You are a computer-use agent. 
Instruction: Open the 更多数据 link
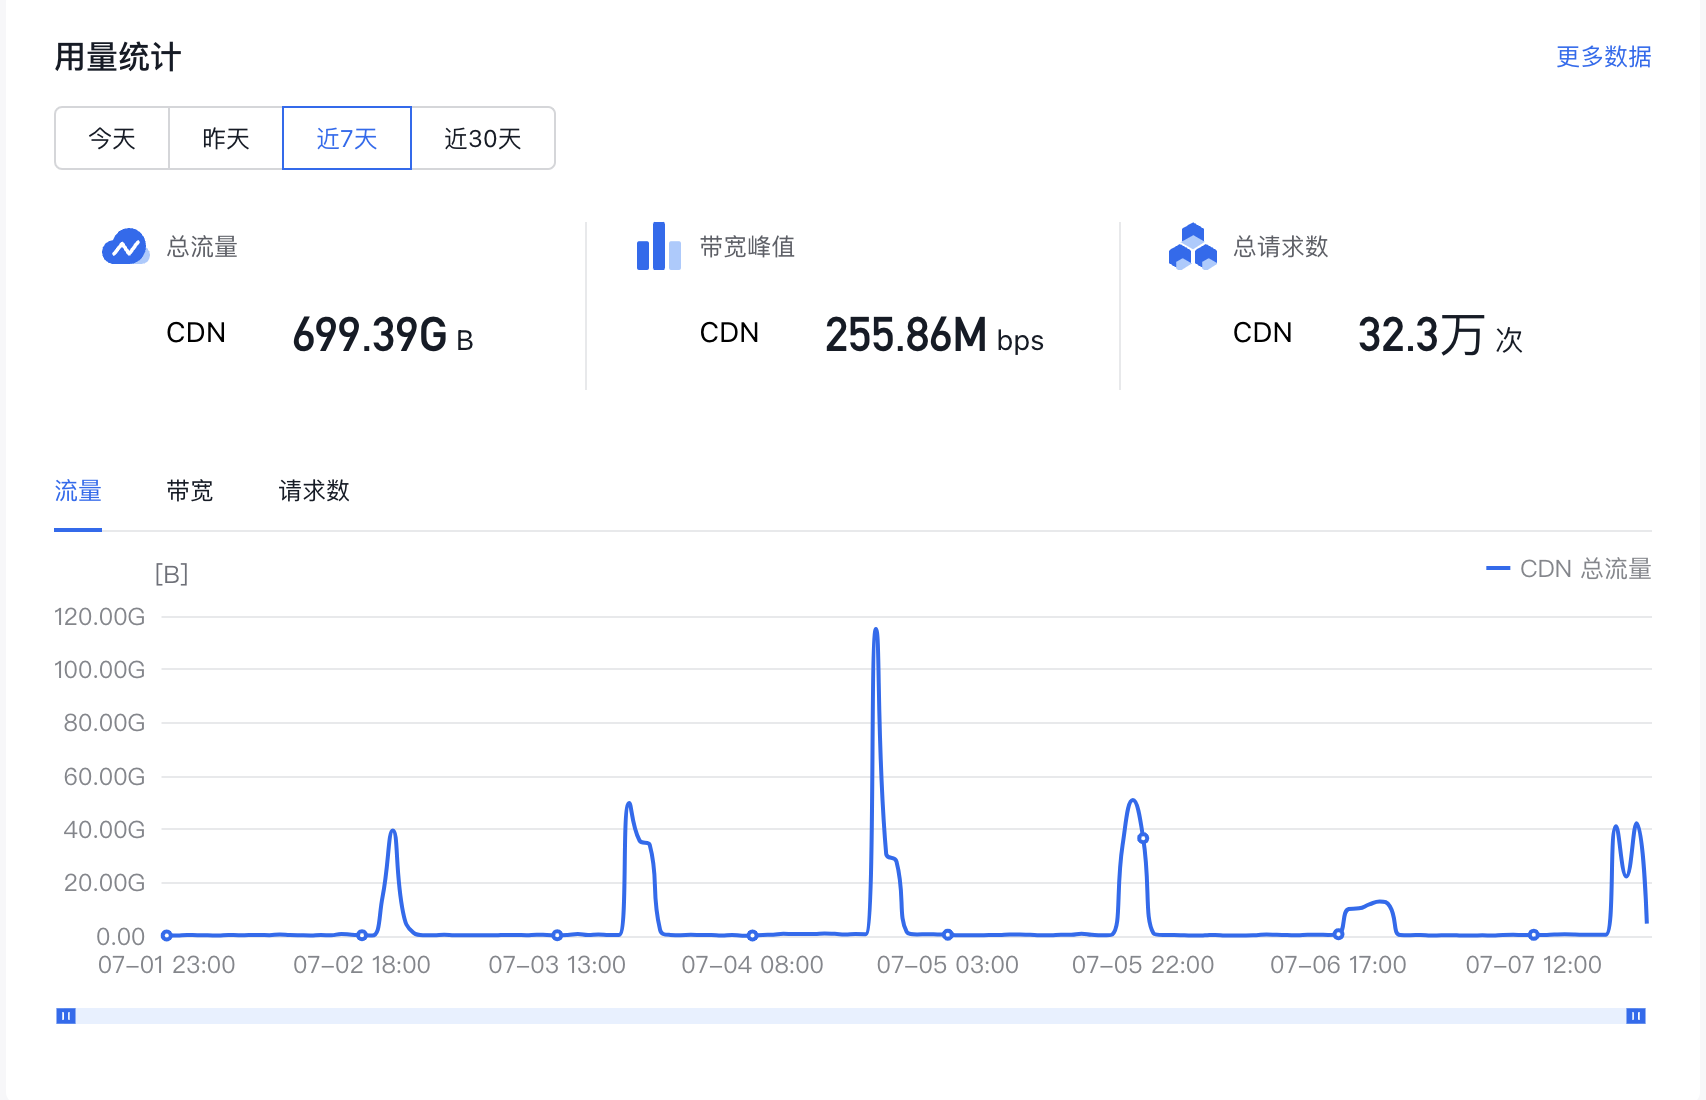(x=1603, y=57)
